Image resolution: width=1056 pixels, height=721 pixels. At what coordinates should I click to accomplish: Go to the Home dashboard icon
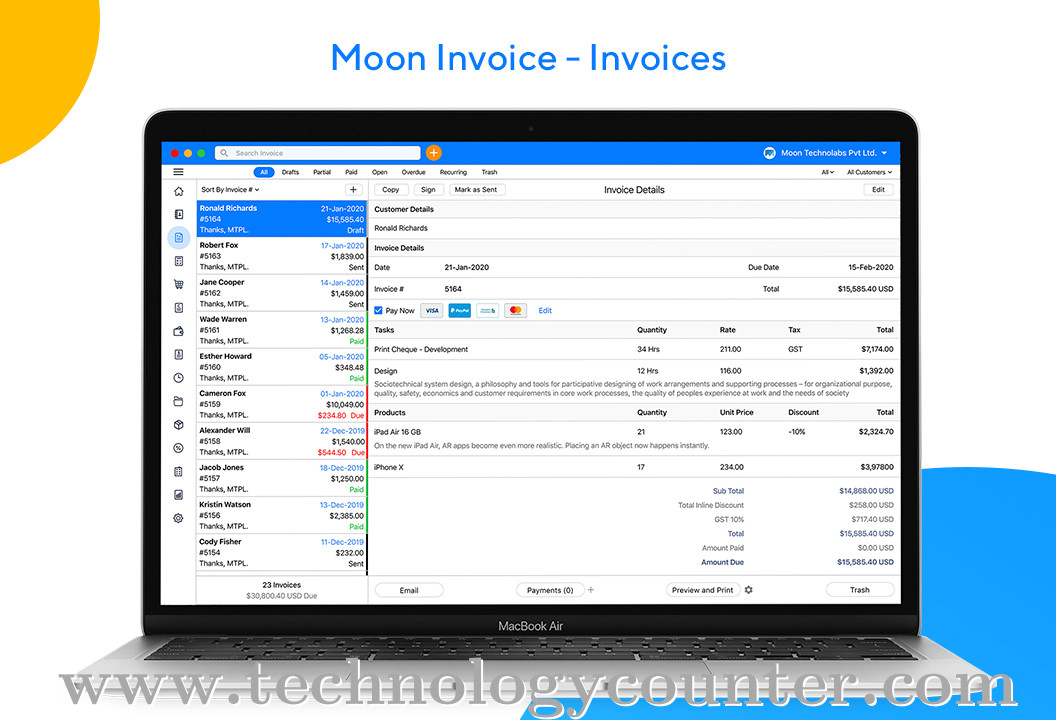click(178, 191)
